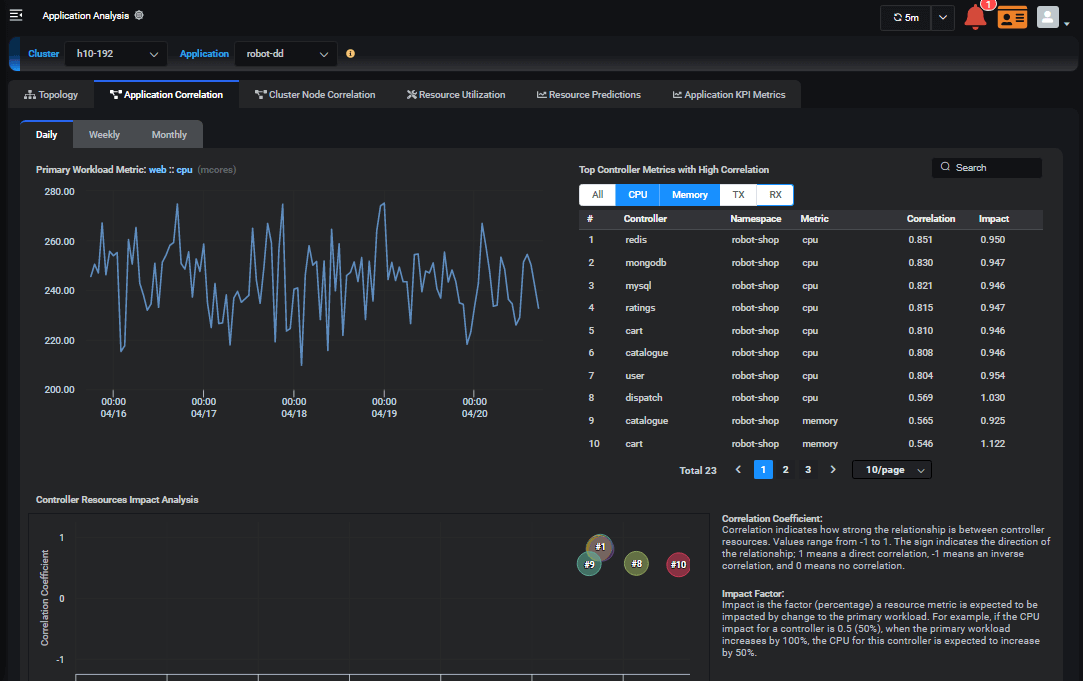1083x681 pixels.
Task: Go to previous page arrow
Action: 738,470
